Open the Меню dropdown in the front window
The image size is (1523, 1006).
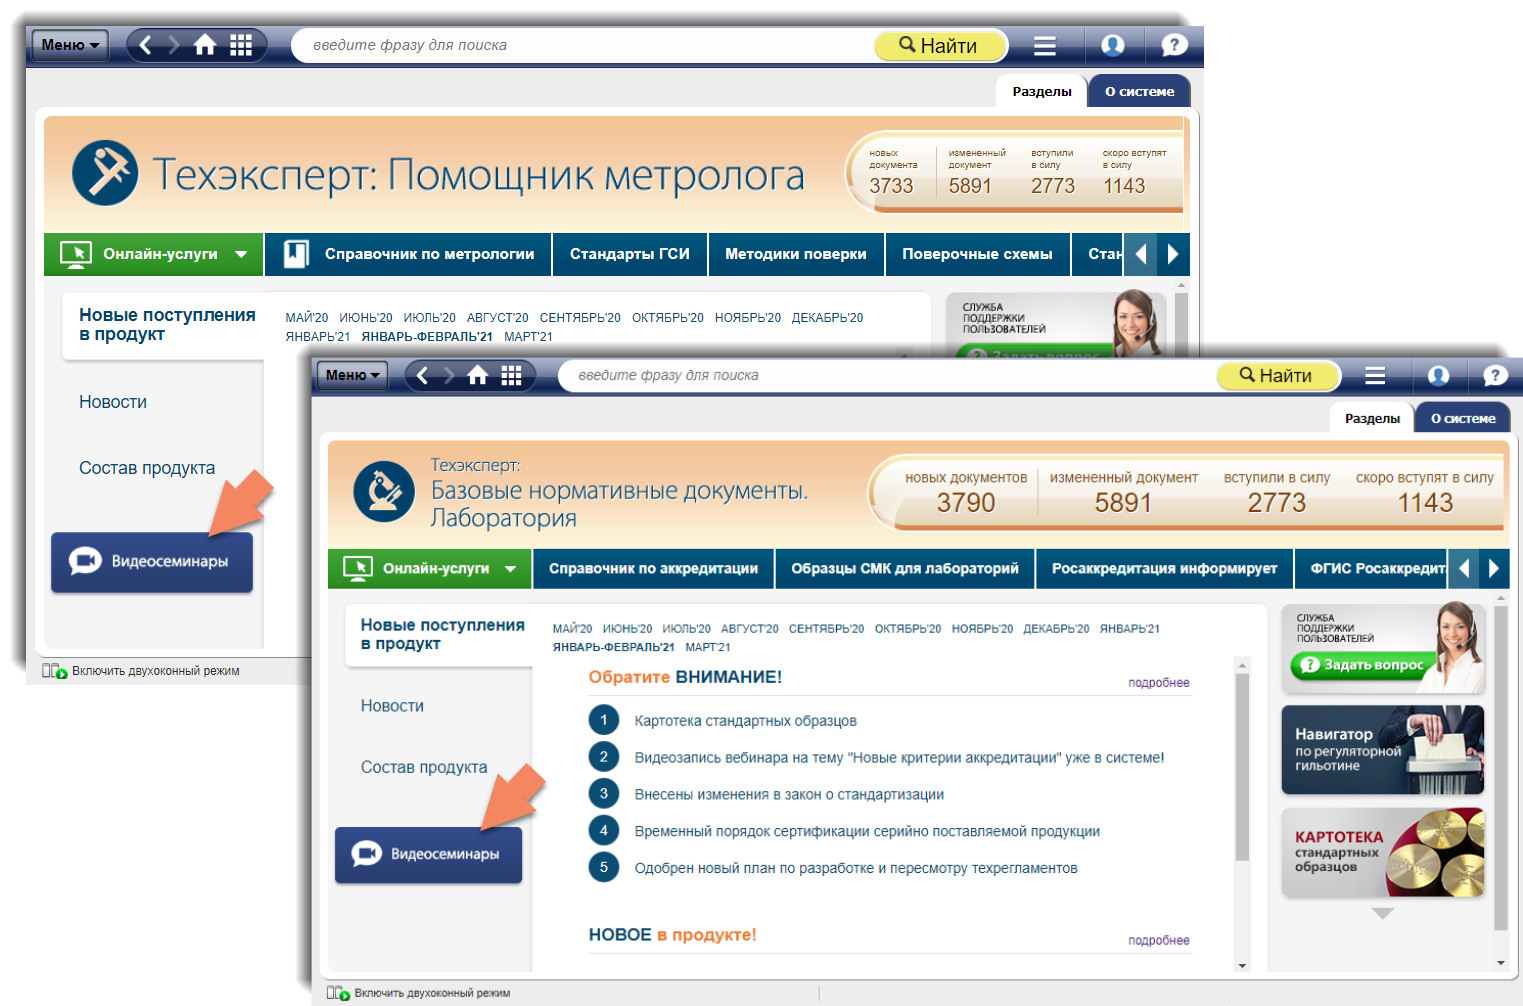(x=353, y=375)
